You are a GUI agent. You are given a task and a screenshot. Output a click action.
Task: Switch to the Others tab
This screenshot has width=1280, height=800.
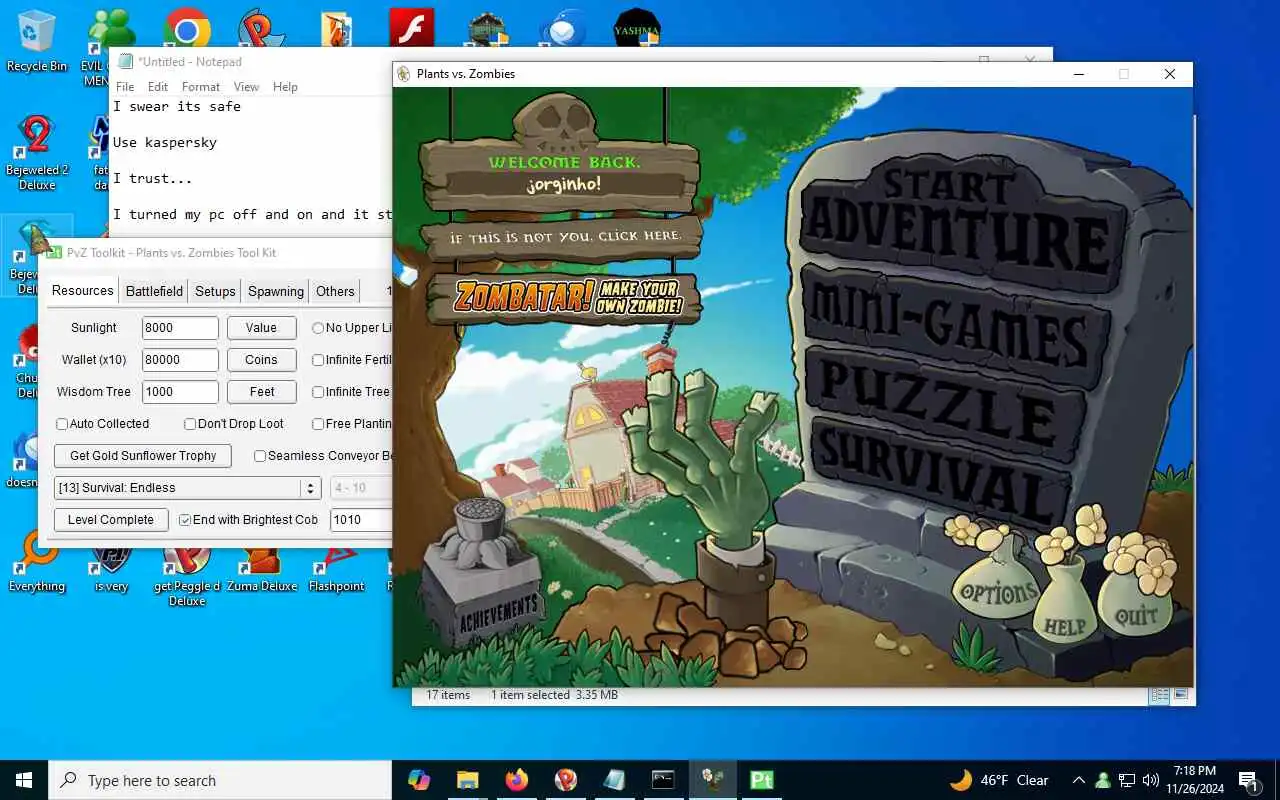[335, 291]
